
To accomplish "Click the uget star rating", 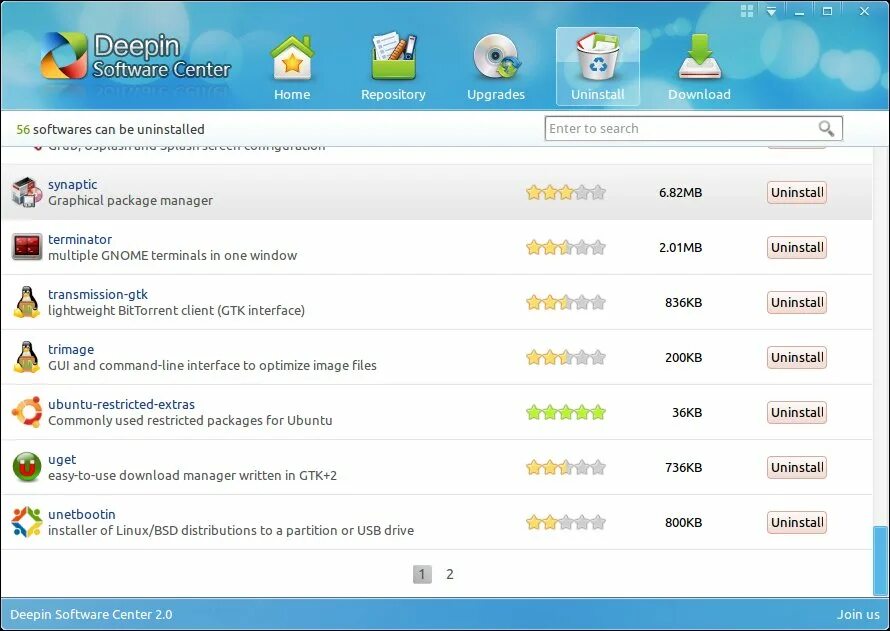I will (x=566, y=468).
